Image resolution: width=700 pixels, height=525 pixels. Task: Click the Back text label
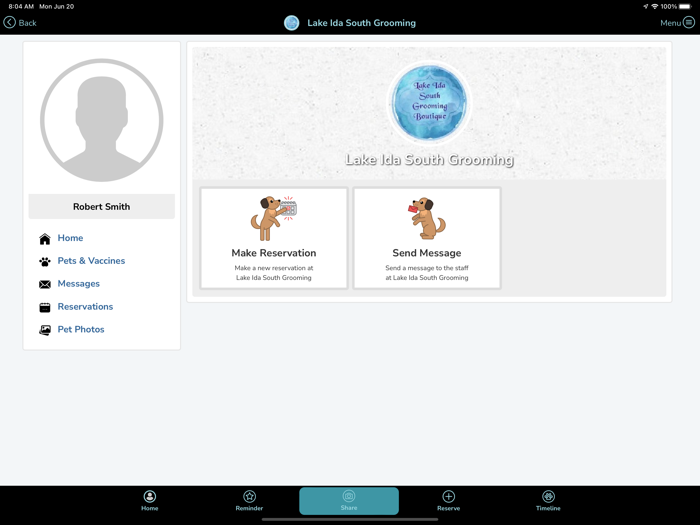27,23
